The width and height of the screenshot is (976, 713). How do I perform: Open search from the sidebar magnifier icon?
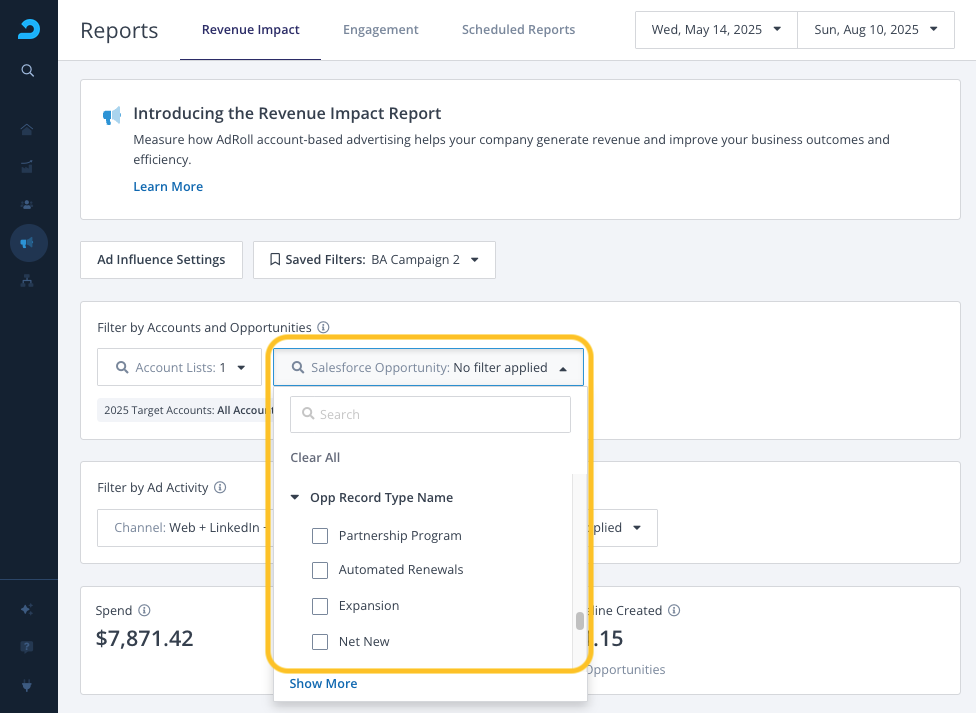(28, 70)
